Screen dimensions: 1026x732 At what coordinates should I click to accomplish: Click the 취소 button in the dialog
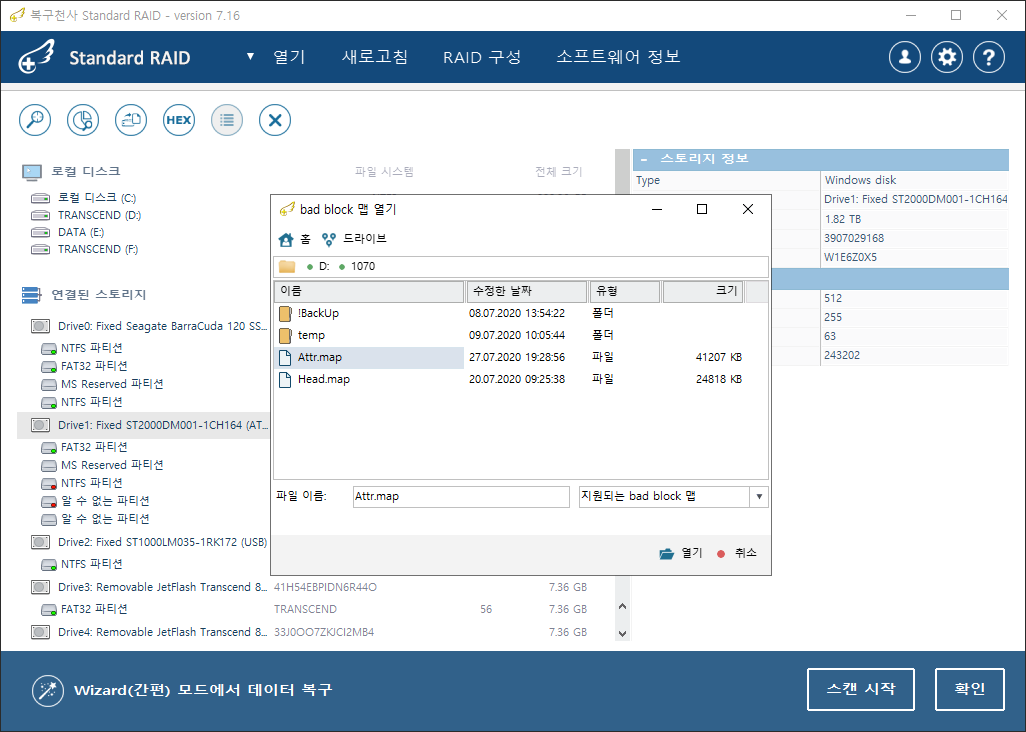pos(737,553)
